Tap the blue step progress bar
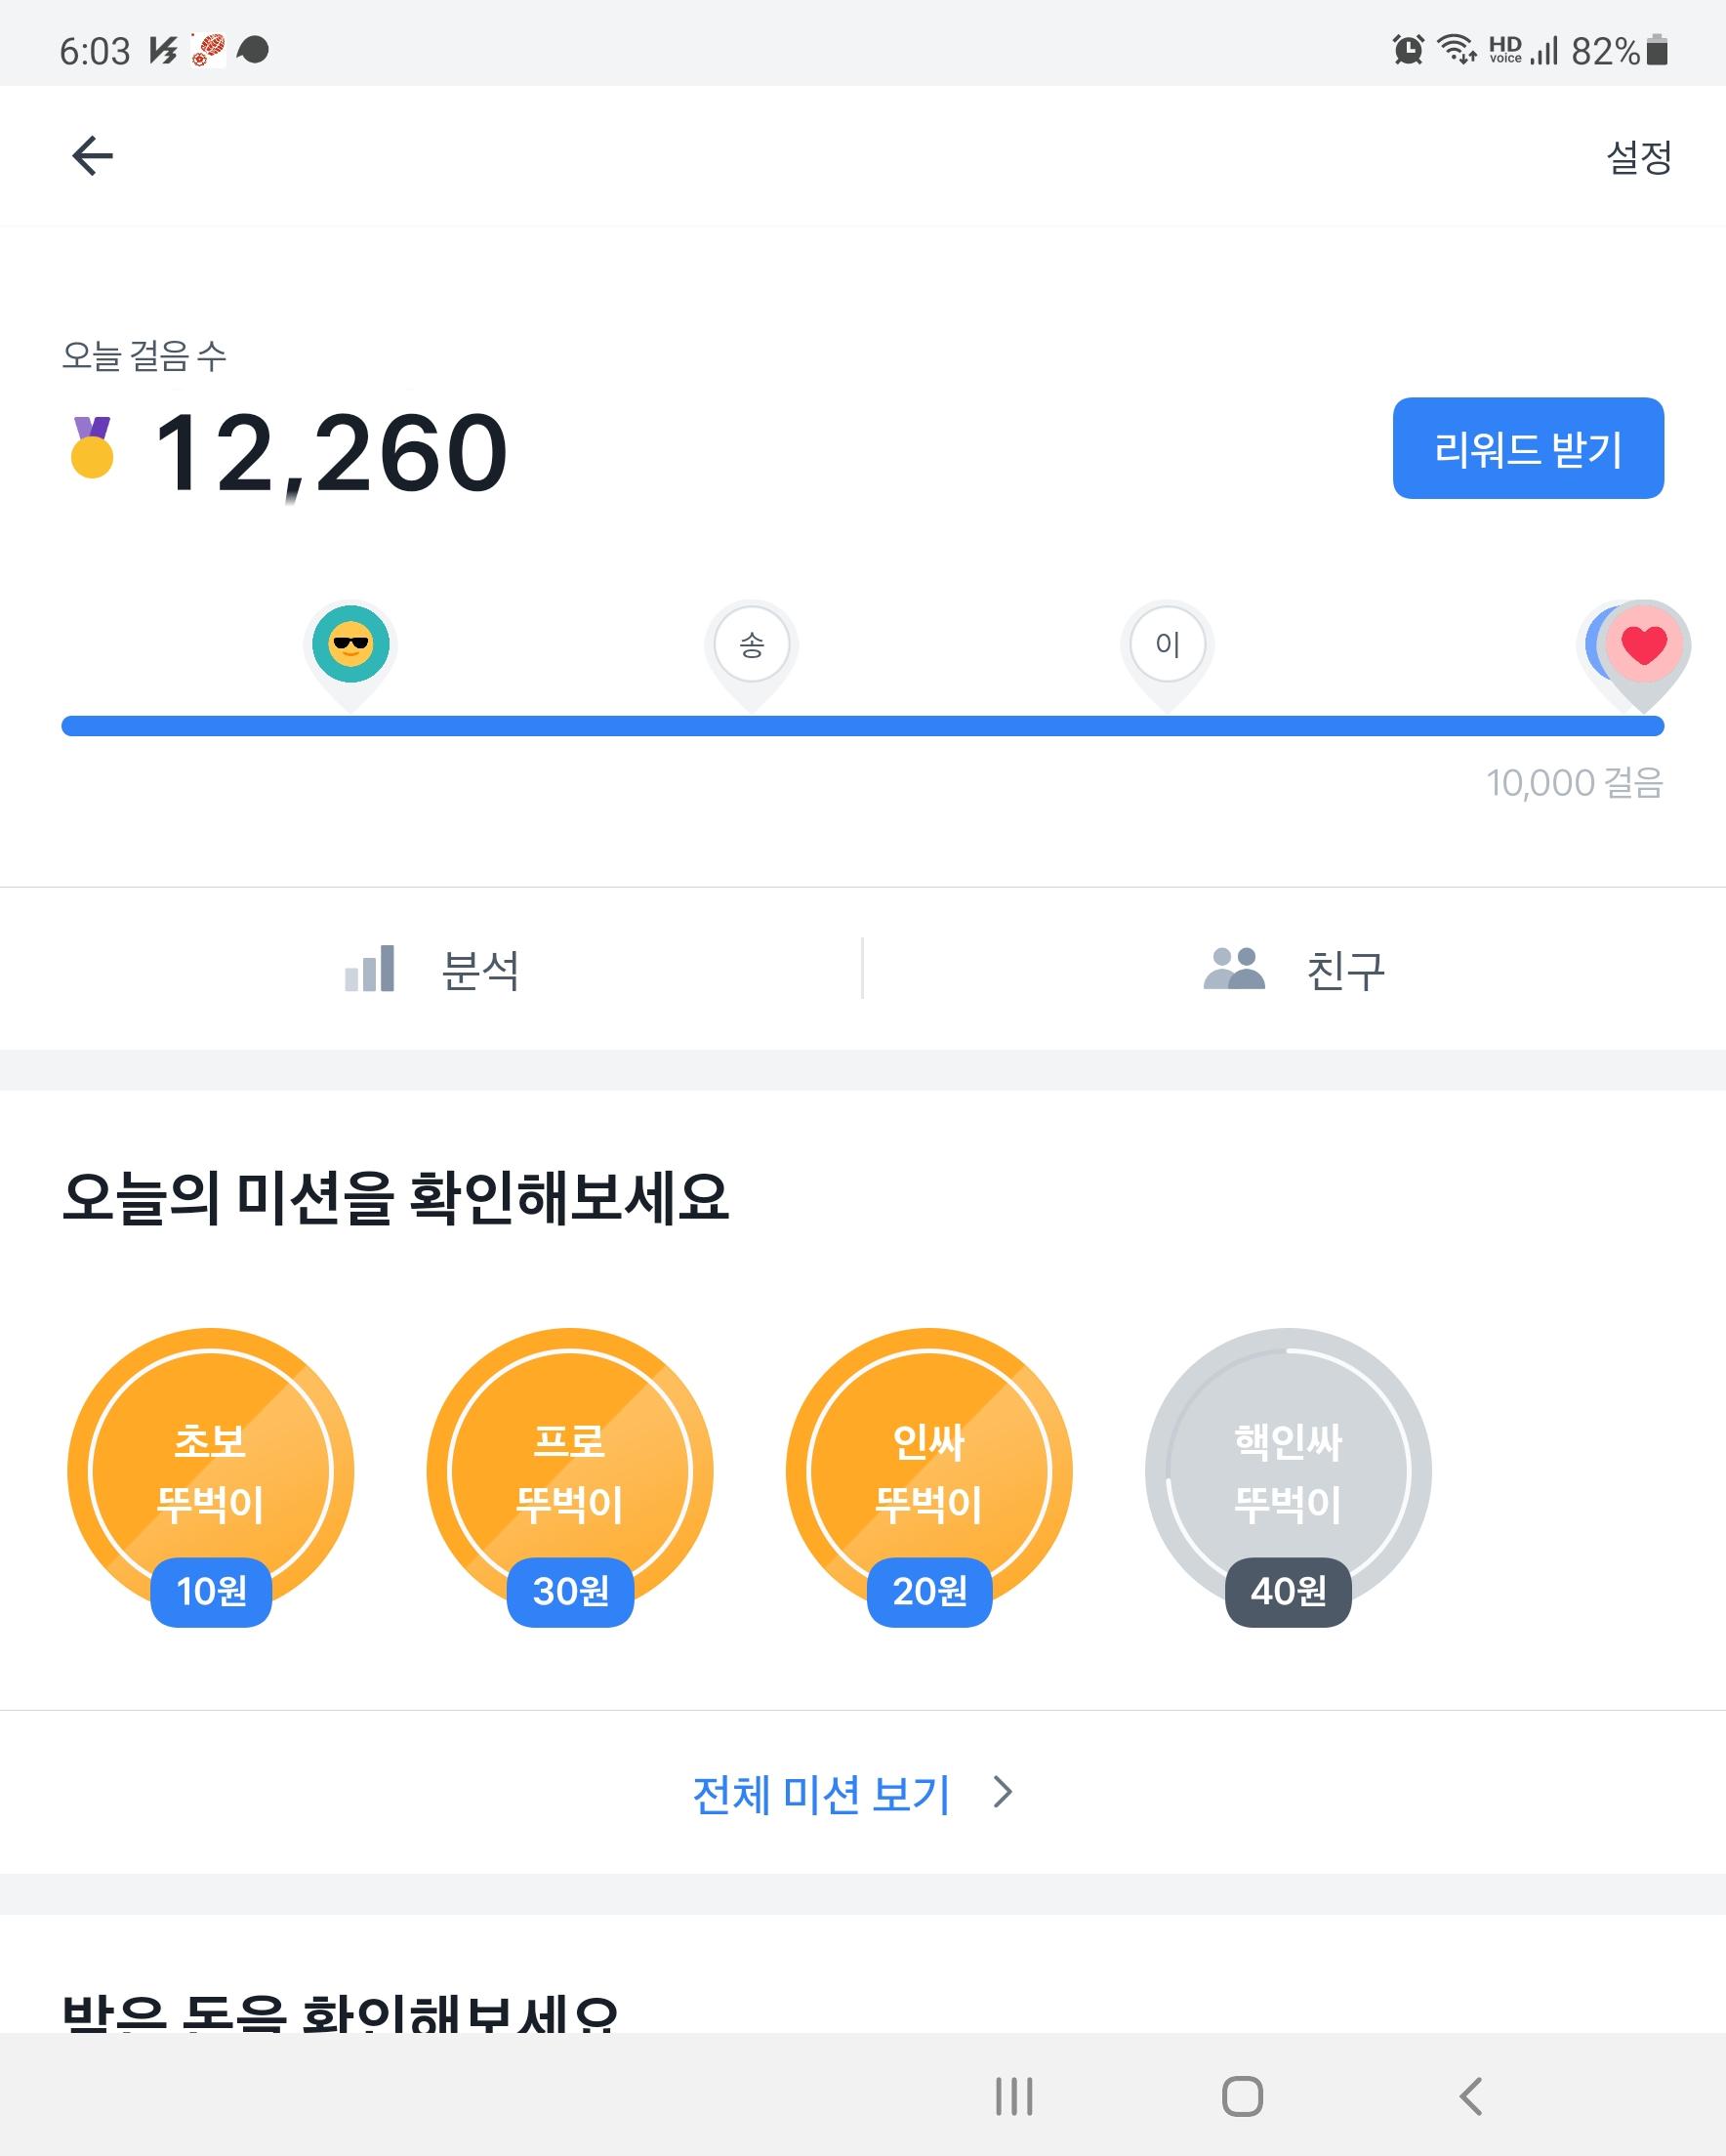The height and width of the screenshot is (2156, 1726). tap(862, 726)
